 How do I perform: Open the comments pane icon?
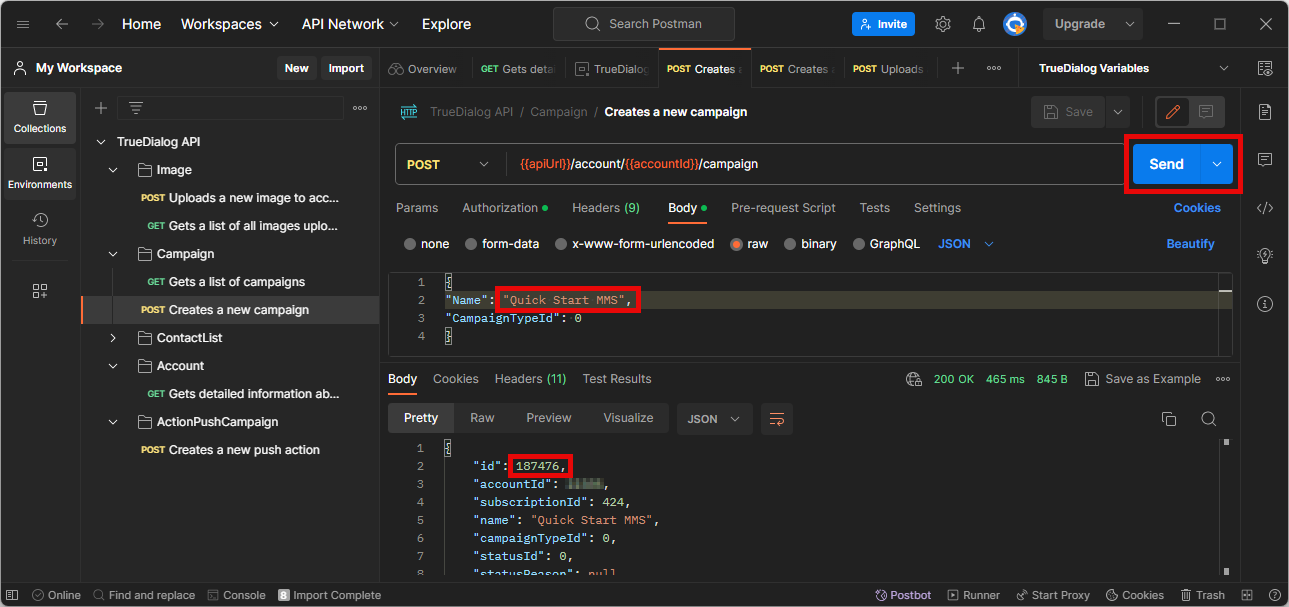coord(1265,160)
